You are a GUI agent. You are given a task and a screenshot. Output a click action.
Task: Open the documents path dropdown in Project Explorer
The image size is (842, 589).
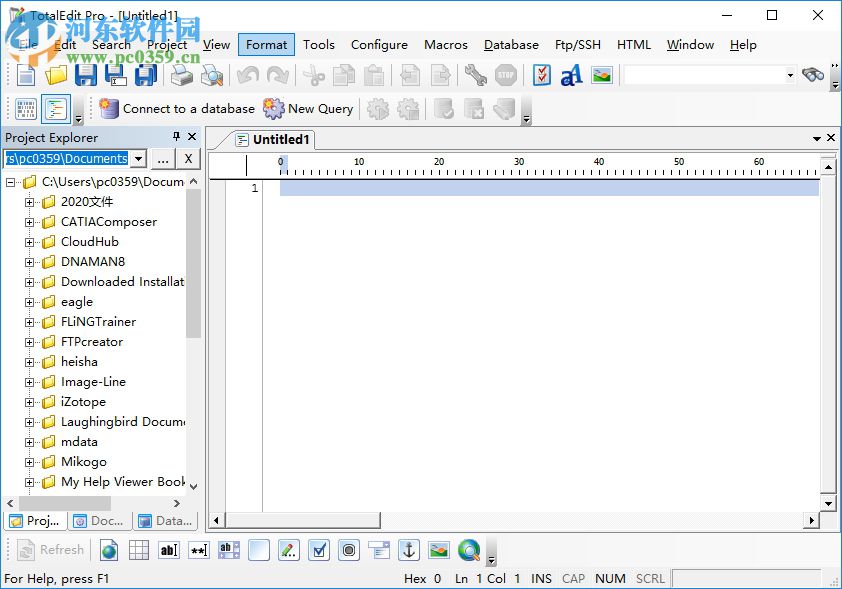(138, 158)
